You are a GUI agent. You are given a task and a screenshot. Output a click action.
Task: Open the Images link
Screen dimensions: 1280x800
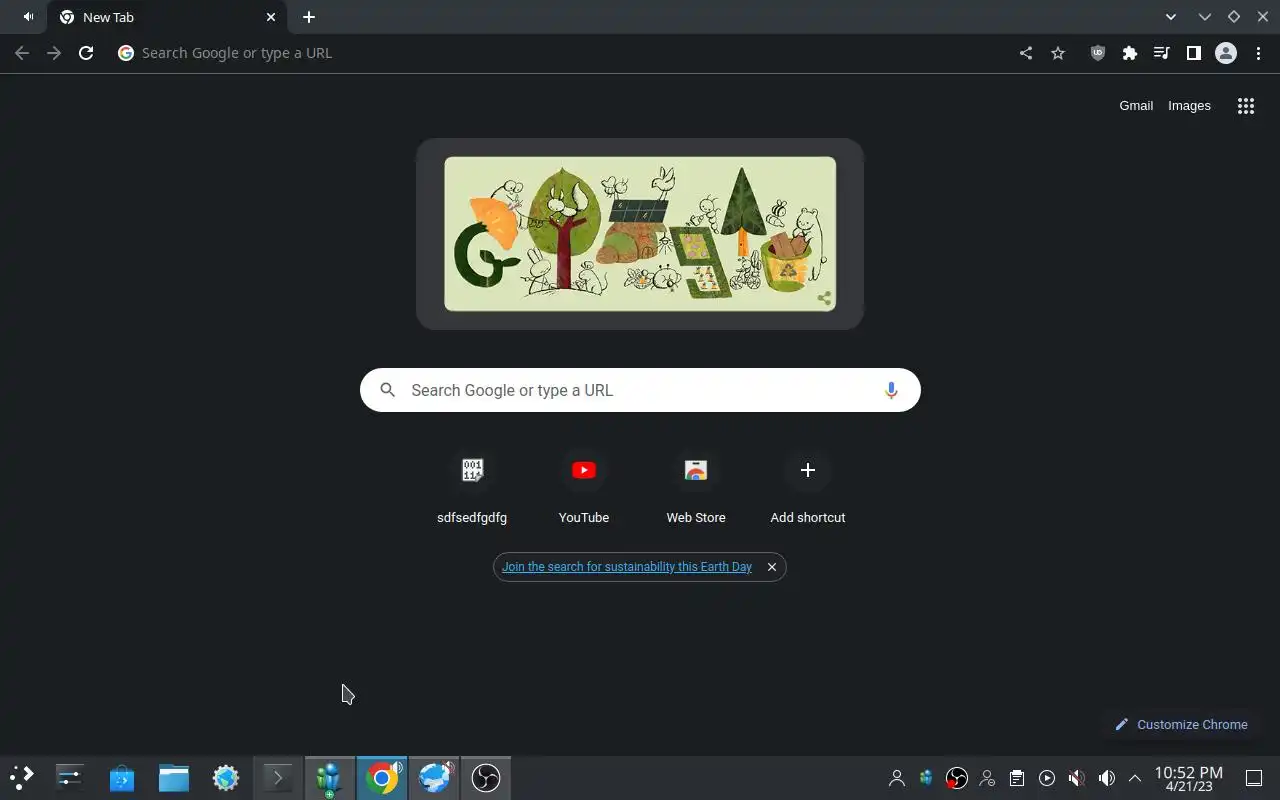click(x=1189, y=106)
